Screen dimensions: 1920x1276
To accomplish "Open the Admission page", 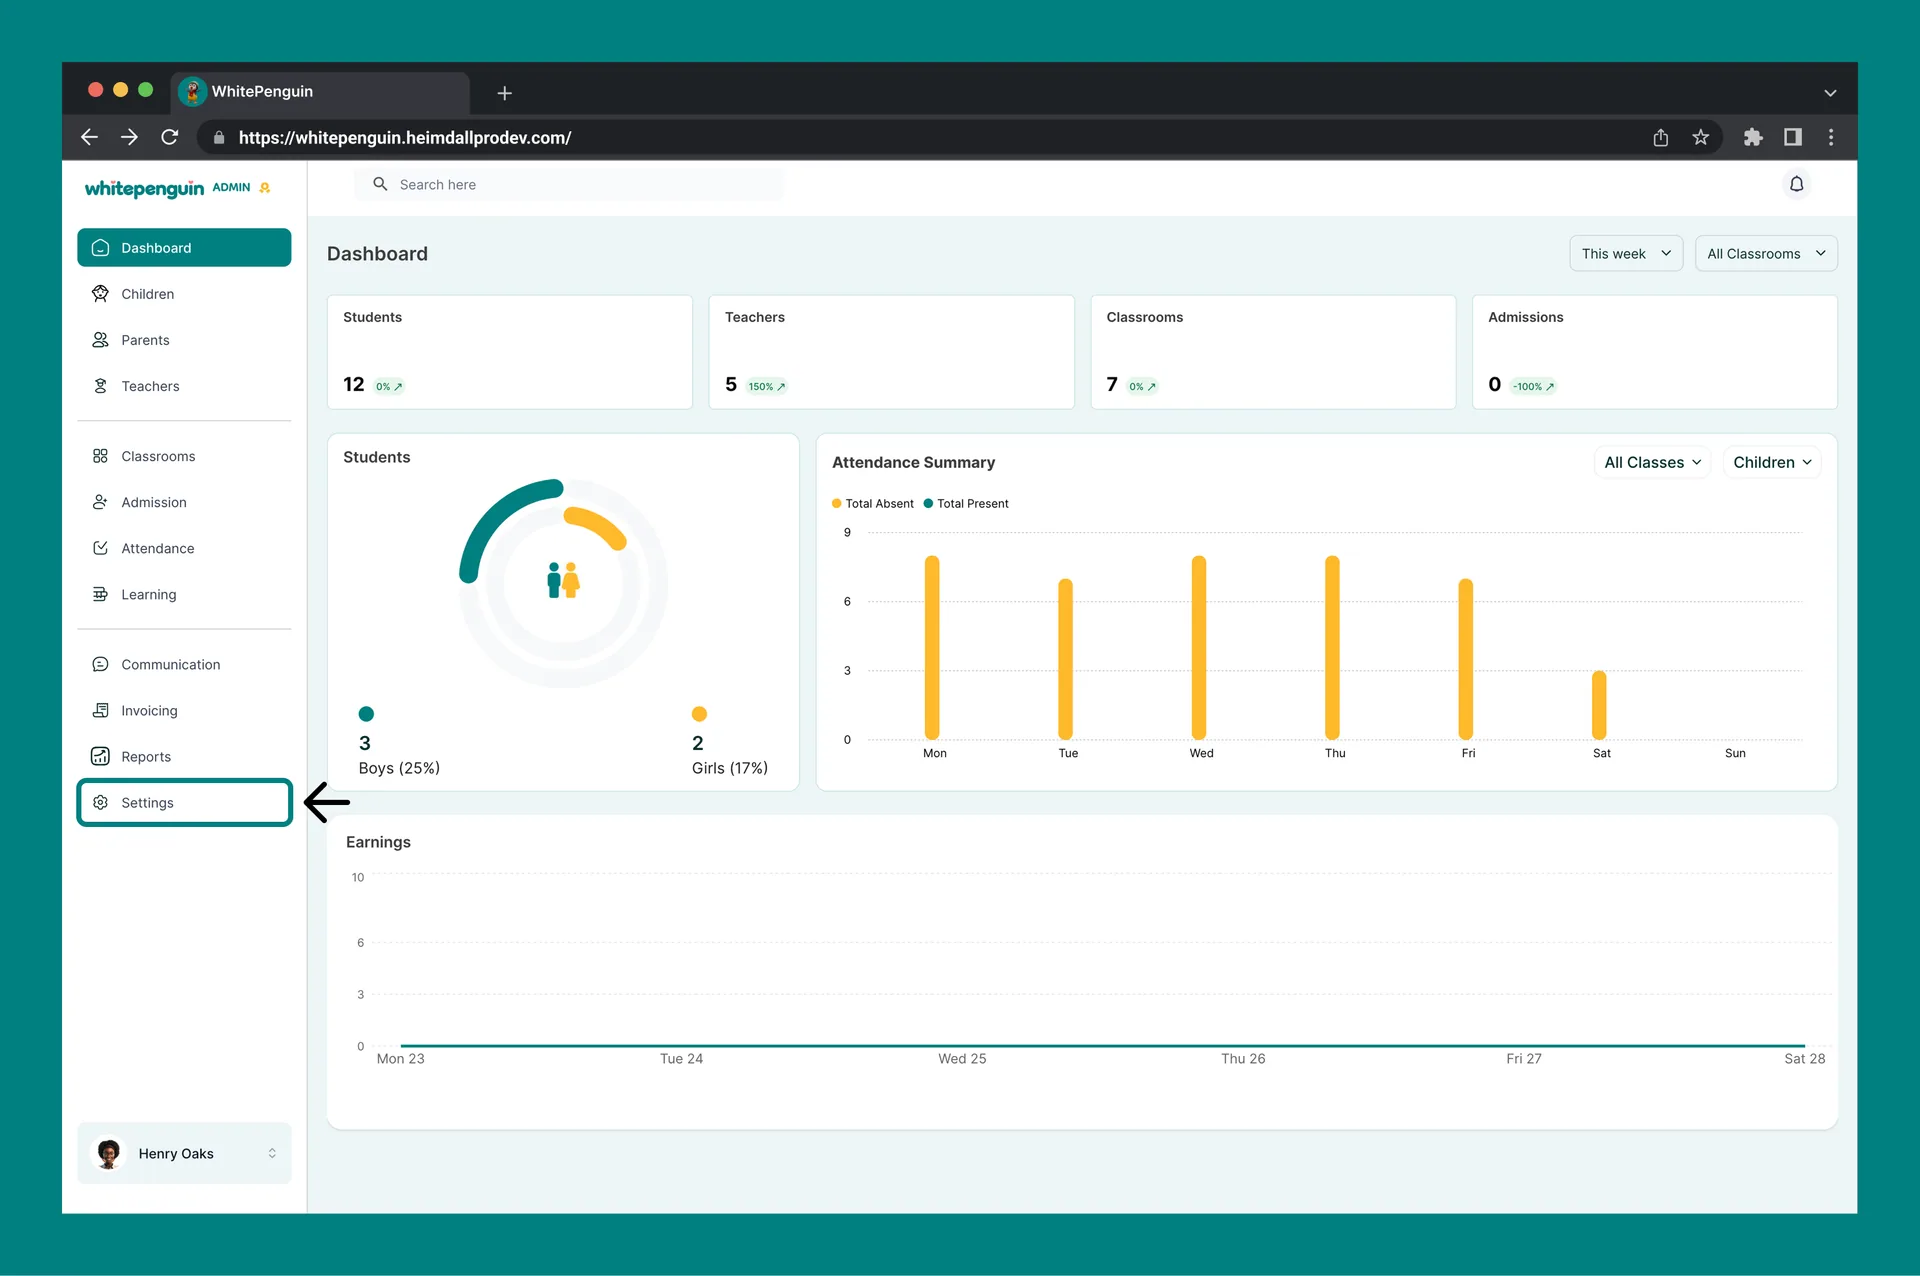I will 184,501.
